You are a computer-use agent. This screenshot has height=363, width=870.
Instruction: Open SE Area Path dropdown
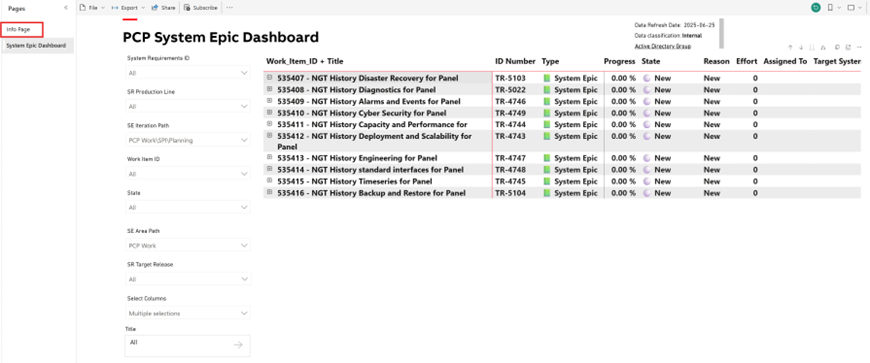coord(188,245)
